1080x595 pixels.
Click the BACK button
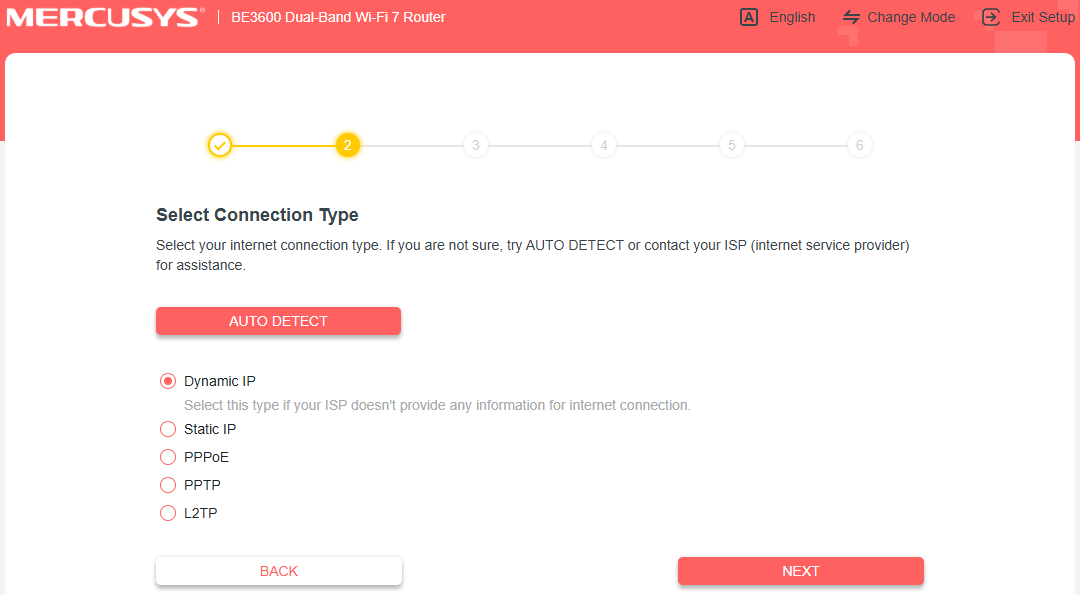click(278, 571)
